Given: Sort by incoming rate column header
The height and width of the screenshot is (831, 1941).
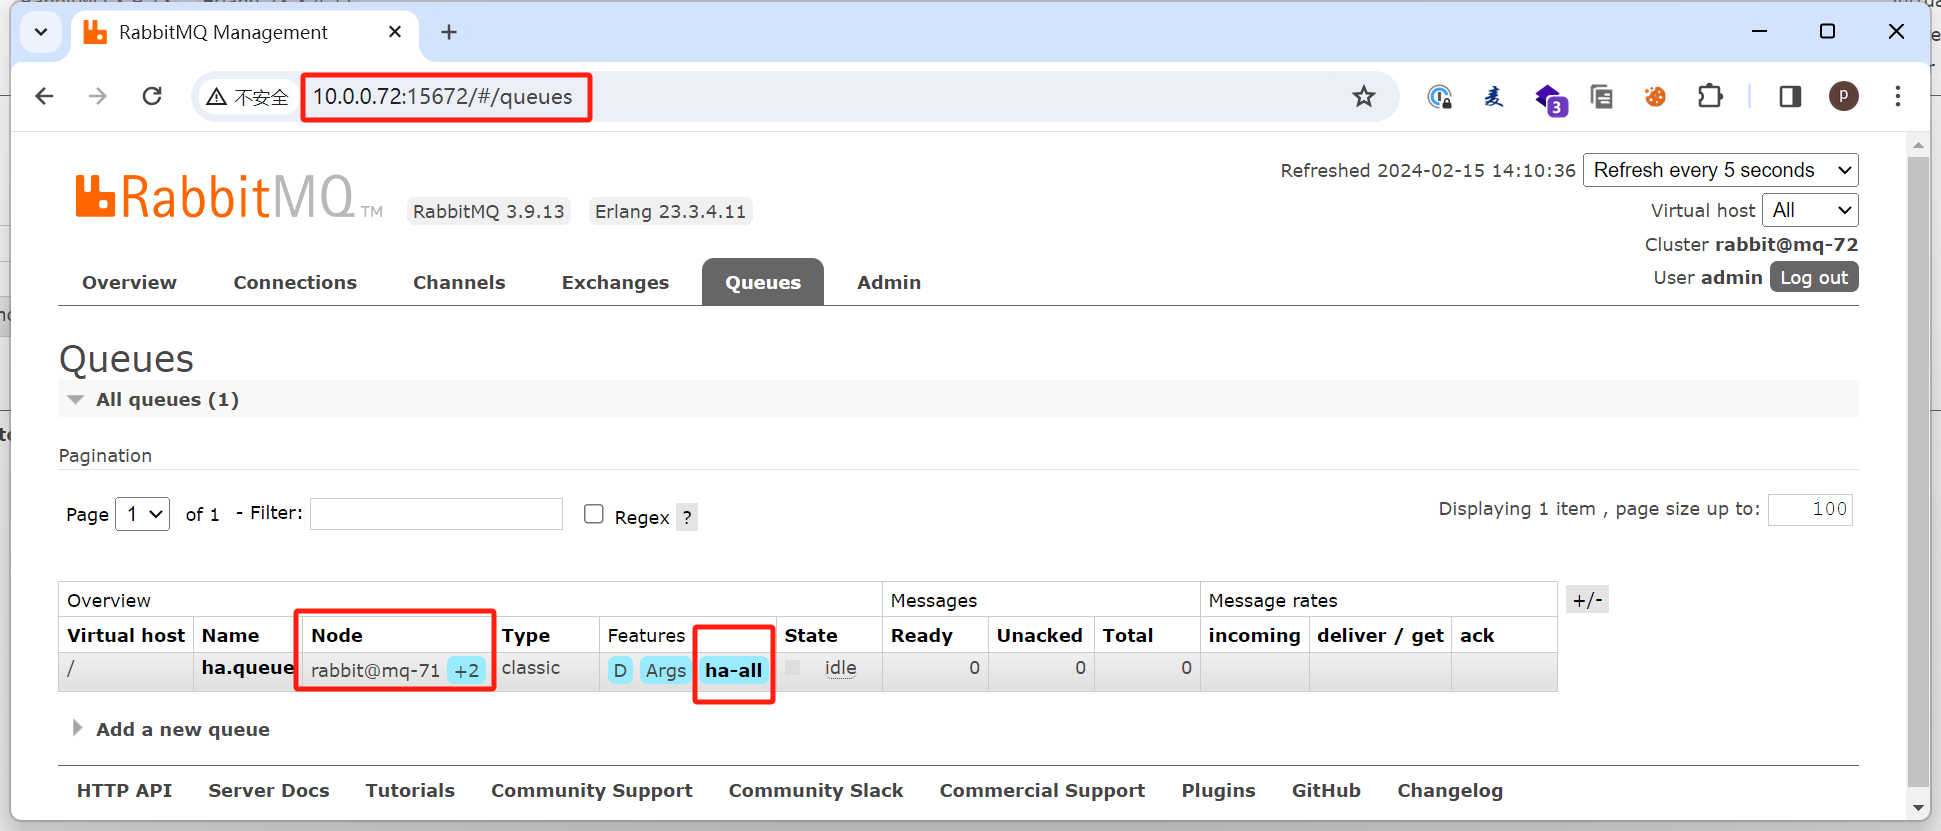Looking at the screenshot, I should [x=1254, y=635].
